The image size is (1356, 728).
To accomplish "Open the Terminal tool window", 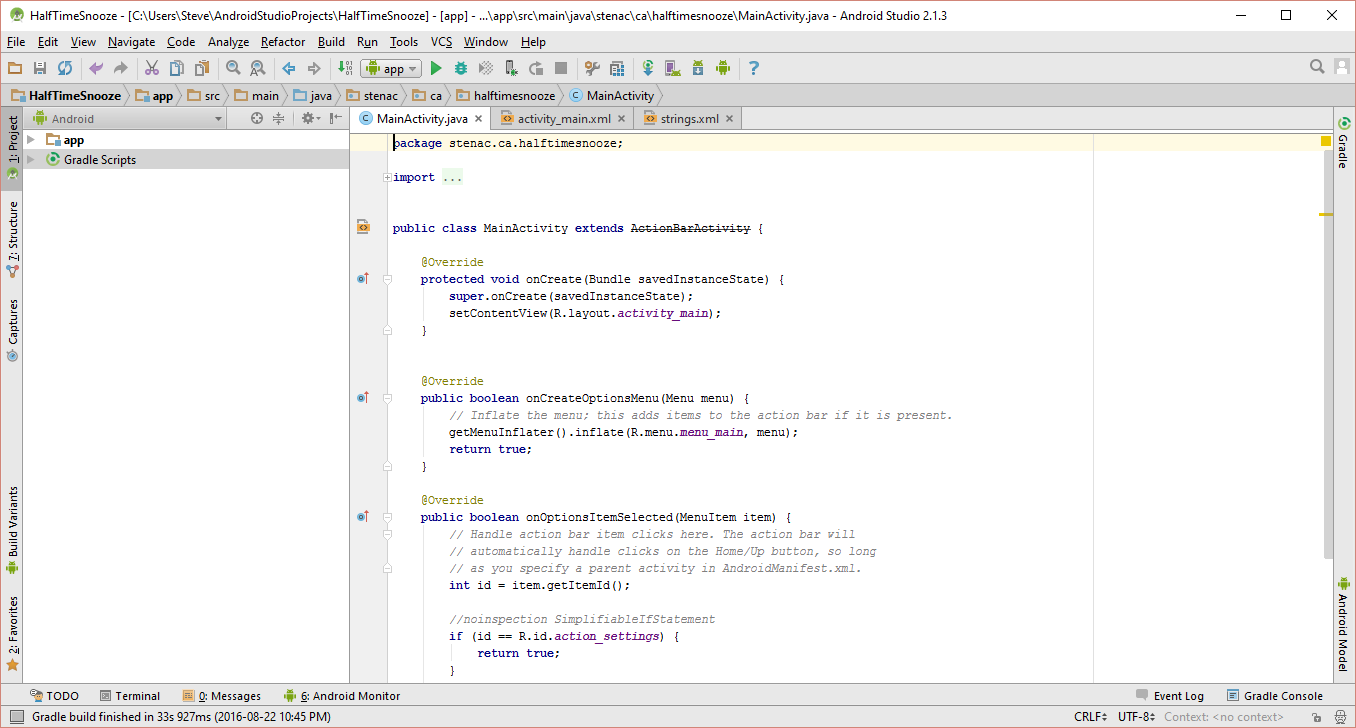I will tap(129, 696).
